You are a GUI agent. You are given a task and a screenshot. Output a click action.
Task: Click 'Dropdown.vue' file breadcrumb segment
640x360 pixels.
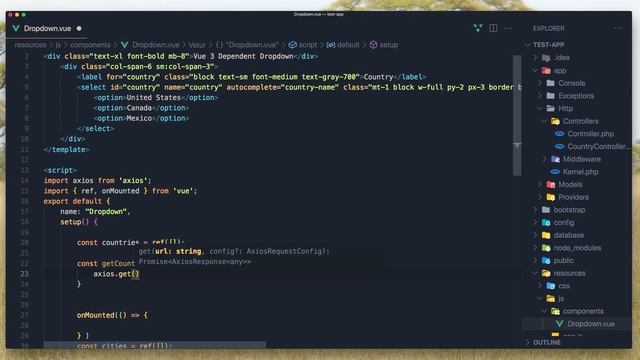pos(156,44)
